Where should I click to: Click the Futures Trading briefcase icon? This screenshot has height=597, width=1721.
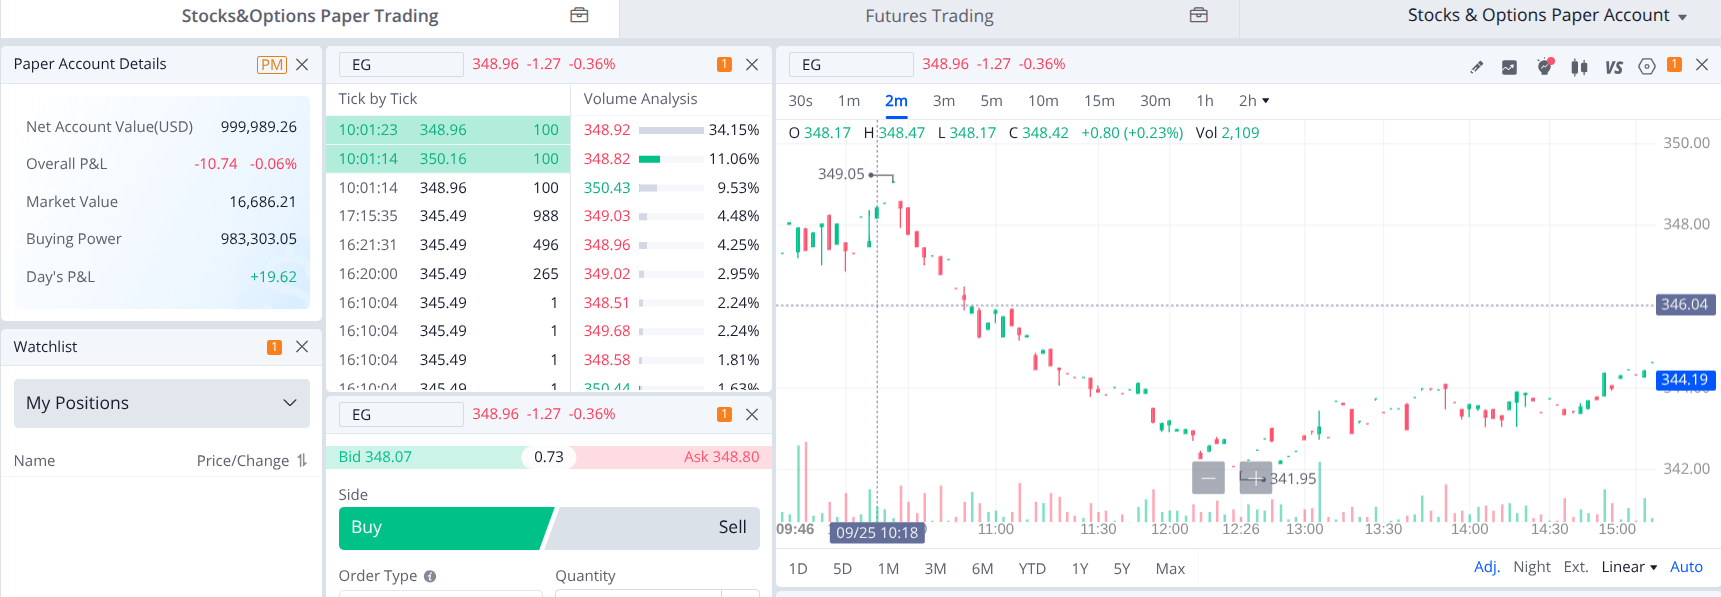pos(1198,15)
